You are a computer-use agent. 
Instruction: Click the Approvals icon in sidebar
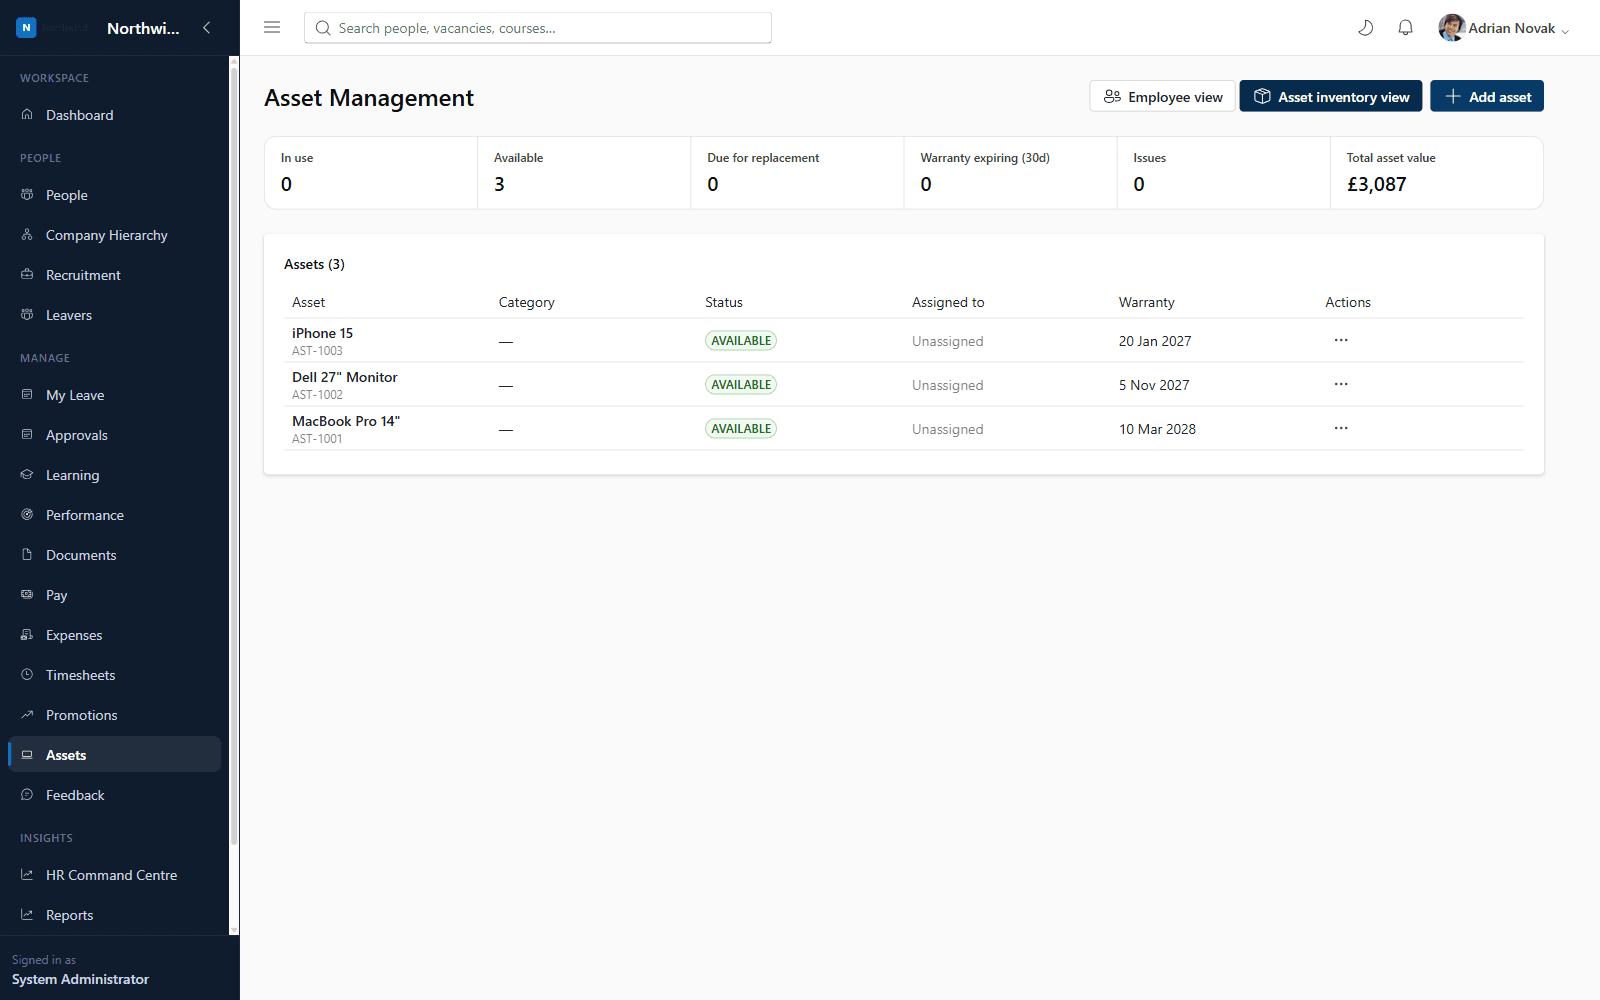[x=27, y=435]
